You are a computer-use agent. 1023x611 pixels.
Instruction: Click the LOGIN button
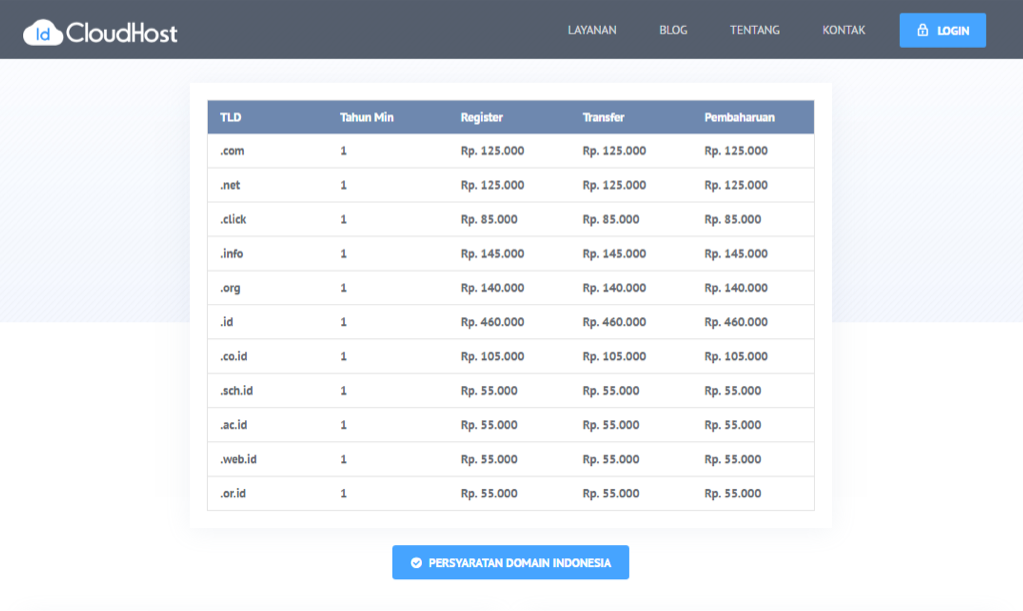941,30
